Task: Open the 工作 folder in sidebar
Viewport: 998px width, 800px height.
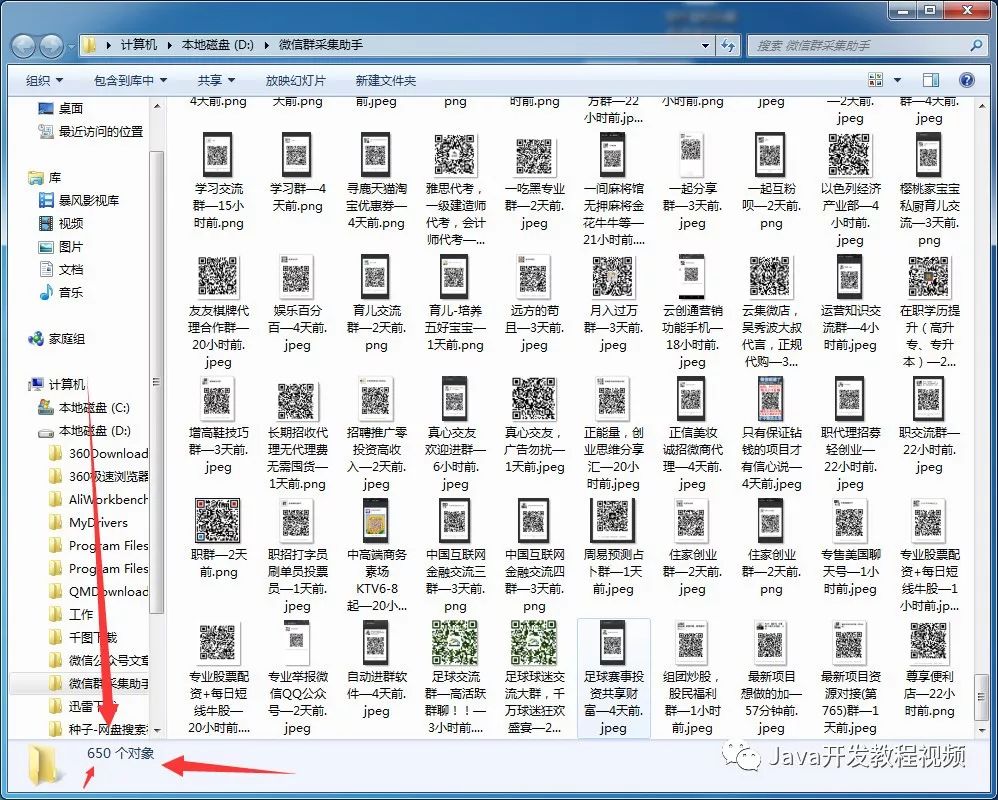Action: (x=71, y=614)
